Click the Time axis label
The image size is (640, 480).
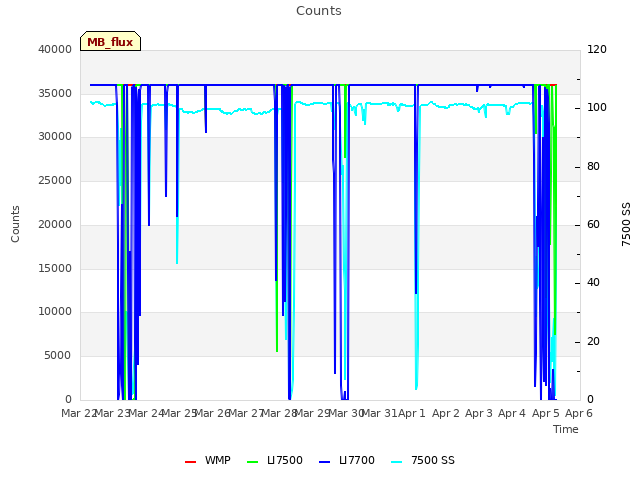coord(566,429)
